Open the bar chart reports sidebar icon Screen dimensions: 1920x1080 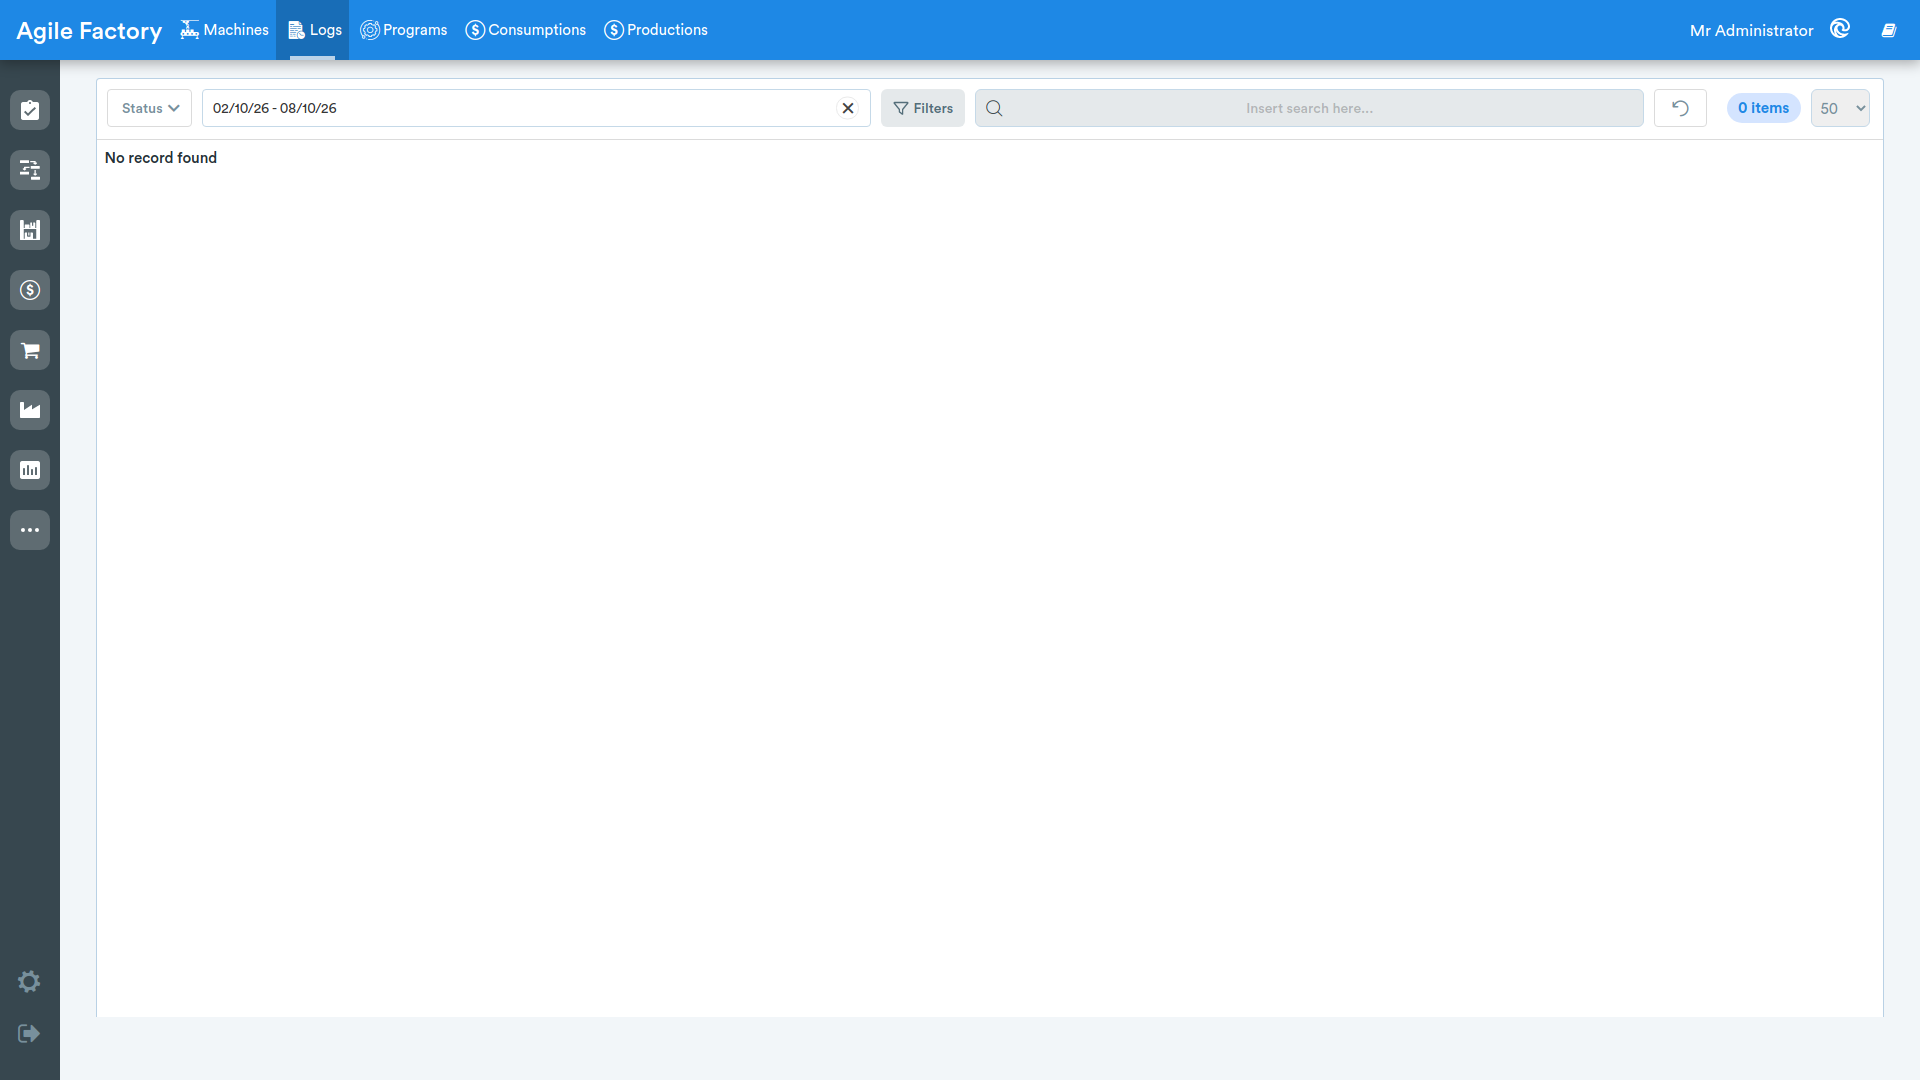[30, 470]
